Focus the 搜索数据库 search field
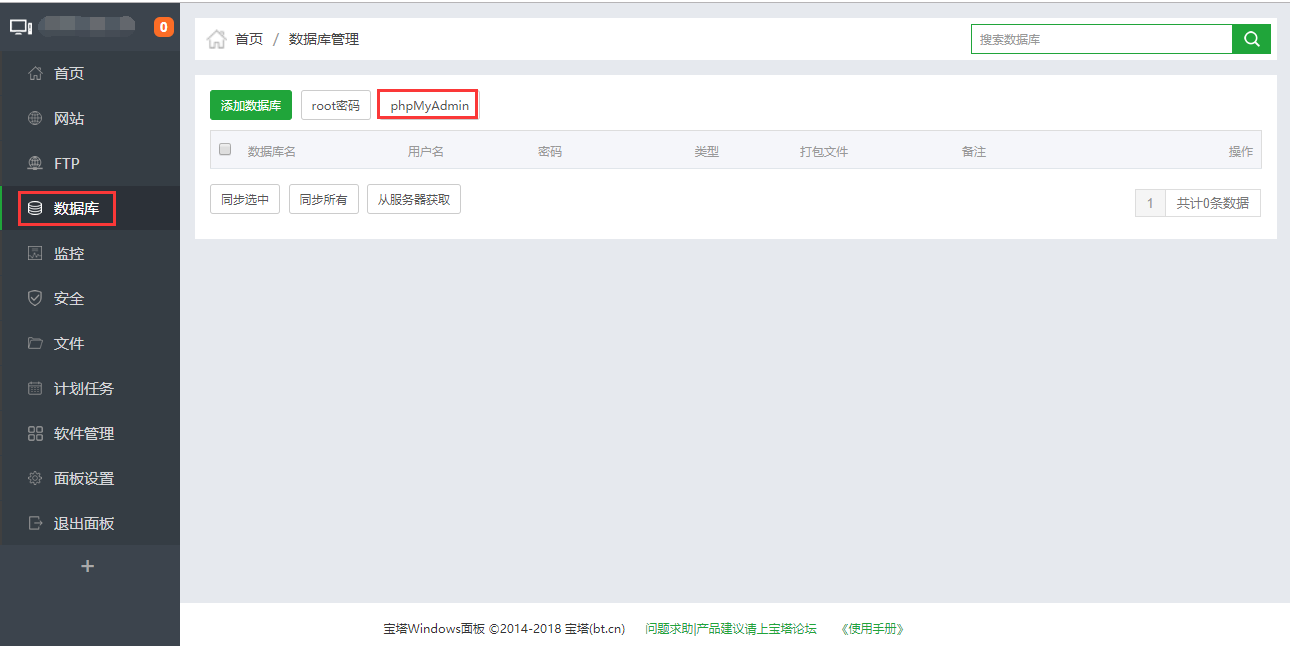This screenshot has height=646, width=1290. (1101, 39)
